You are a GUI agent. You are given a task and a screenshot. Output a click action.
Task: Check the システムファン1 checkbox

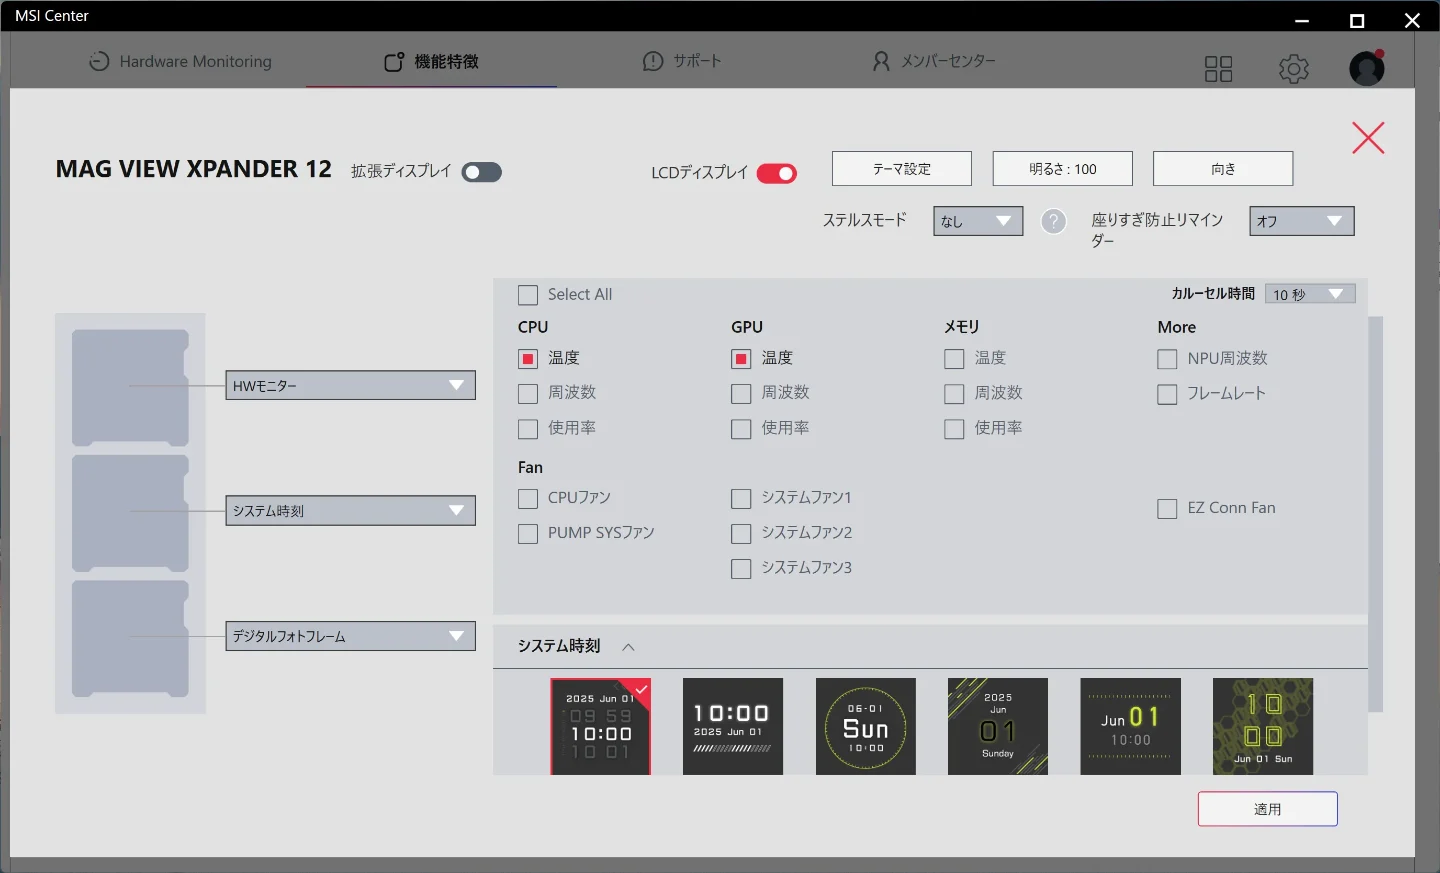[741, 498]
